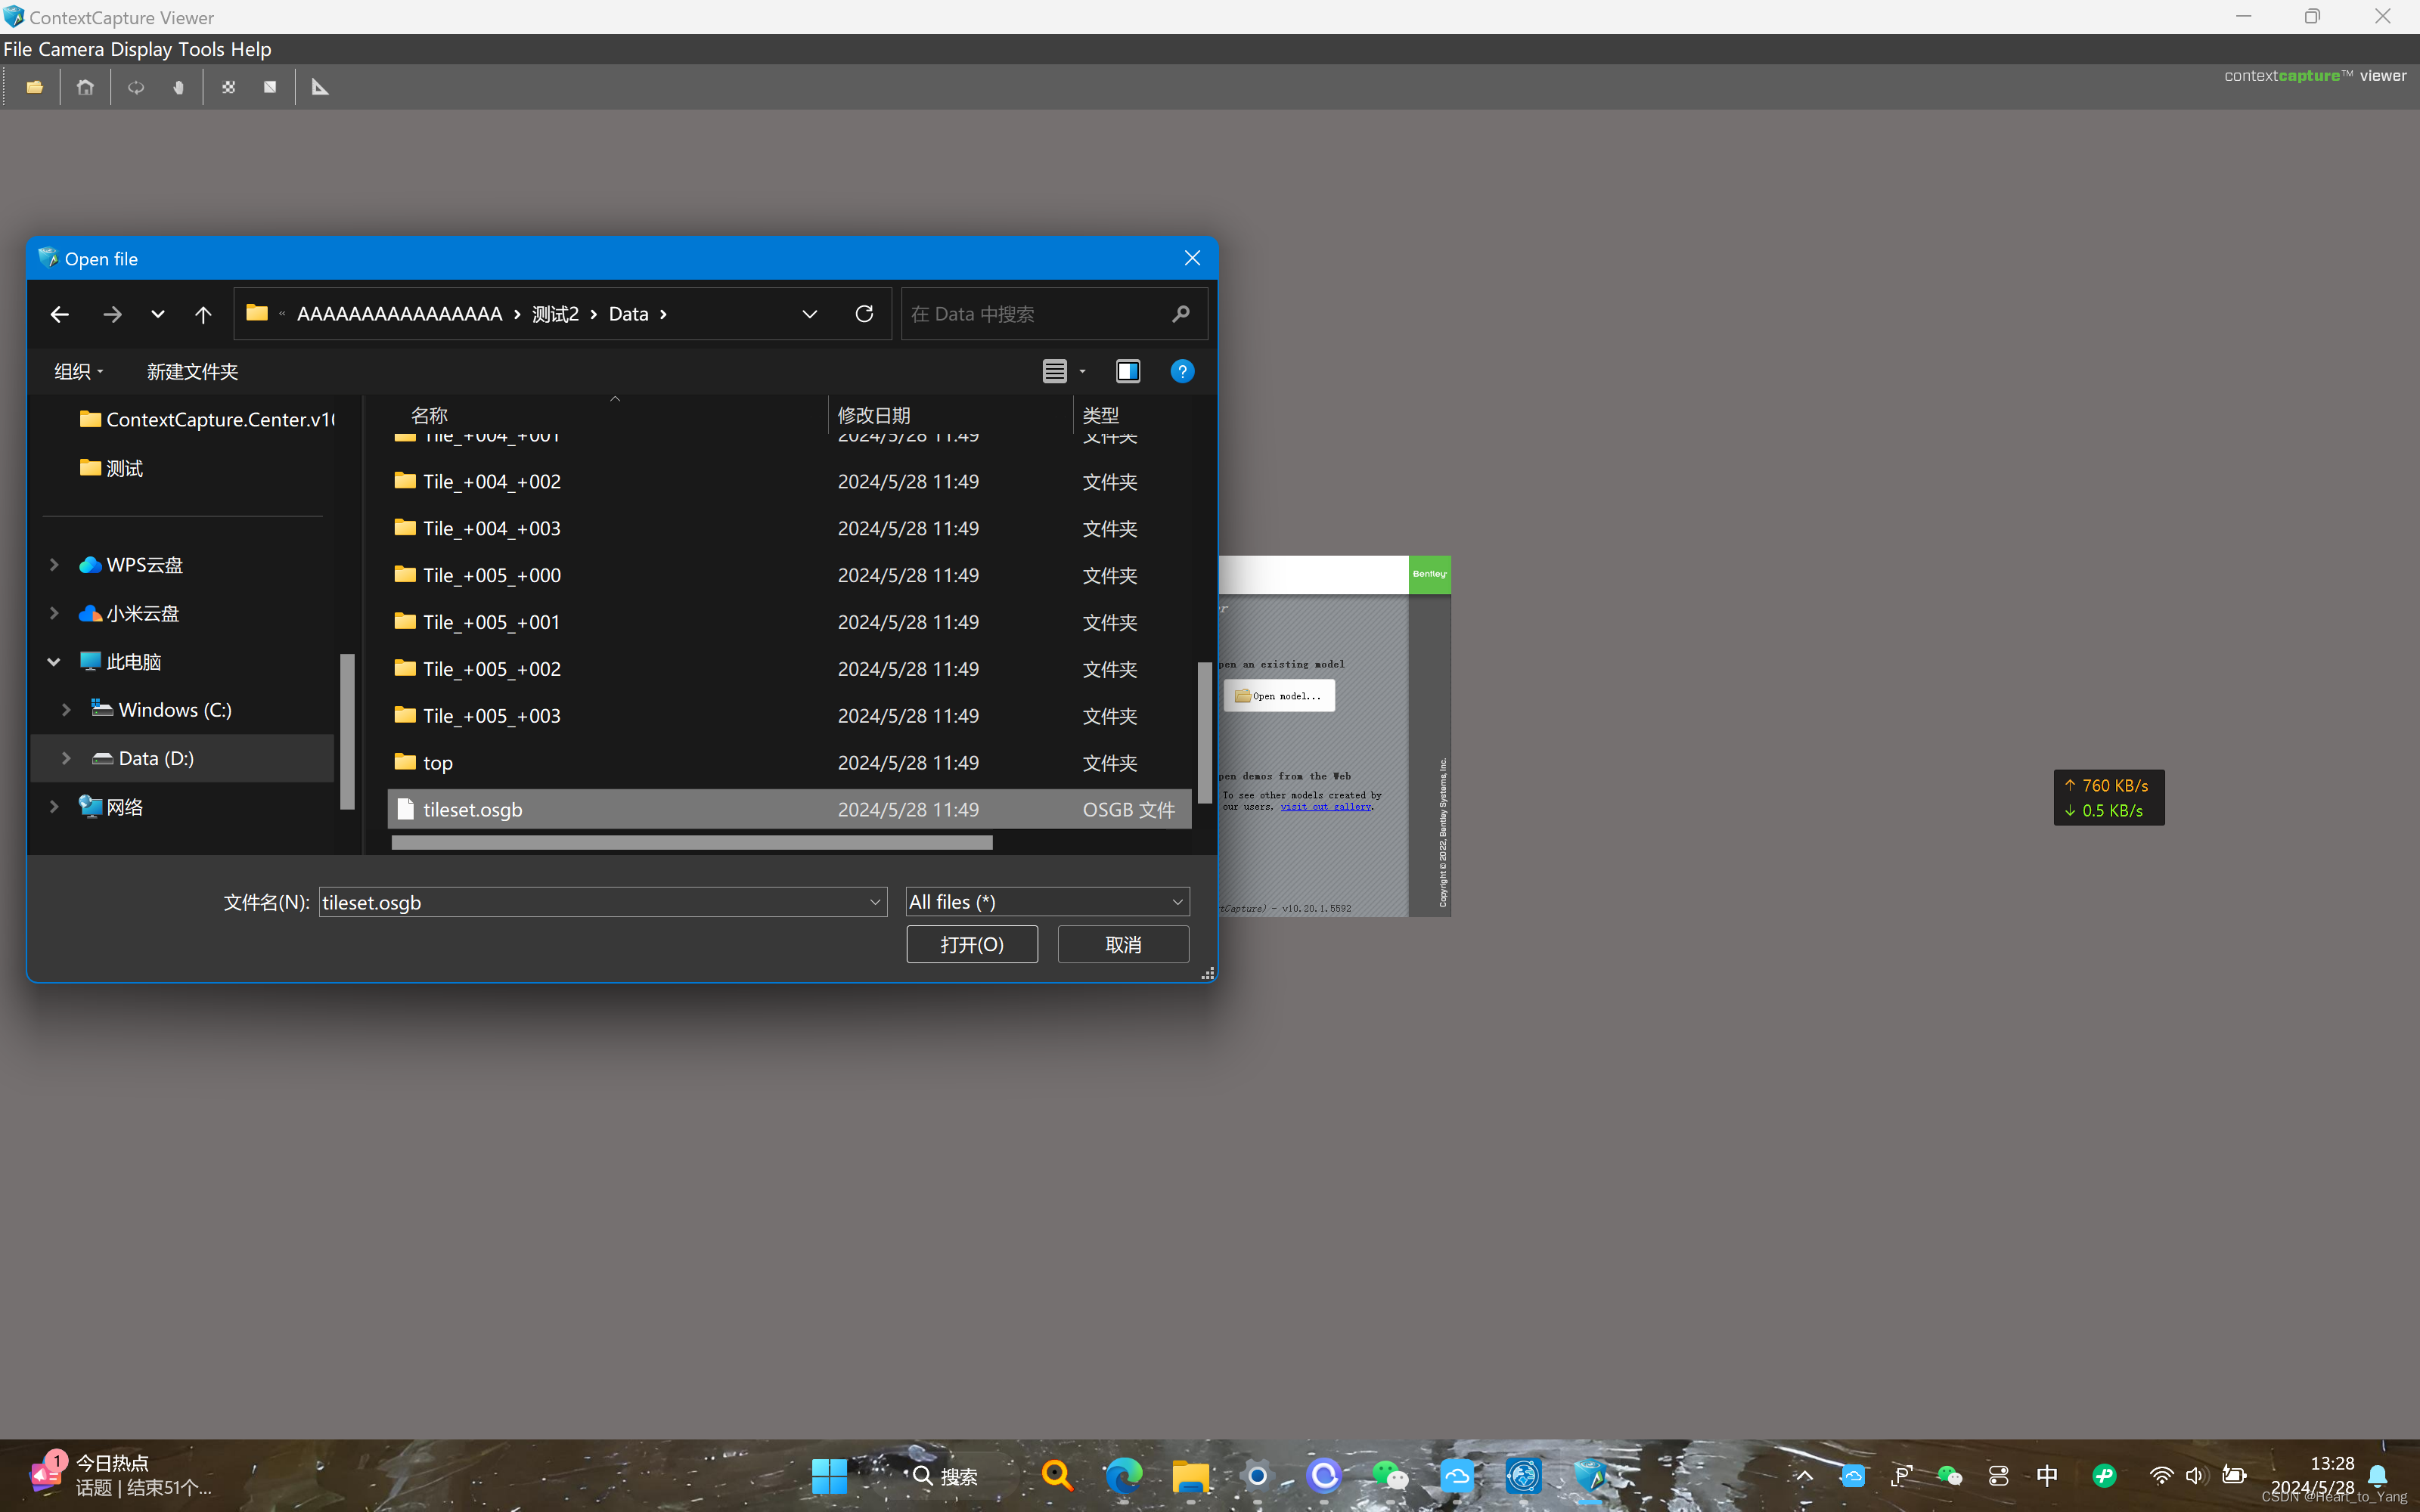Select the Pan hand tool

click(179, 87)
